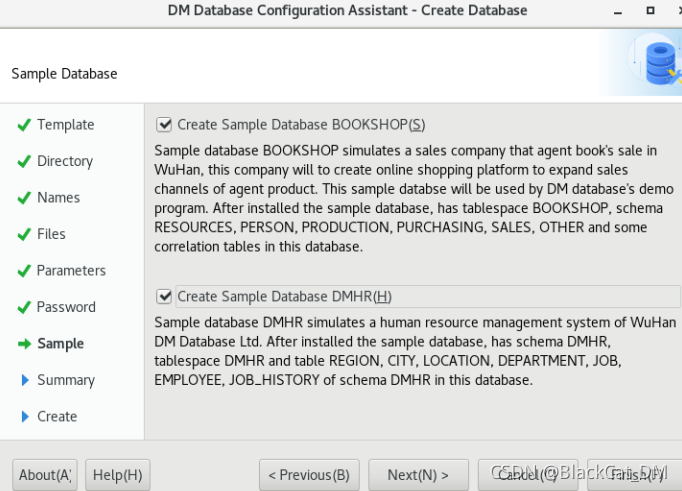Jump to Summary step
The image size is (682, 491).
(66, 381)
